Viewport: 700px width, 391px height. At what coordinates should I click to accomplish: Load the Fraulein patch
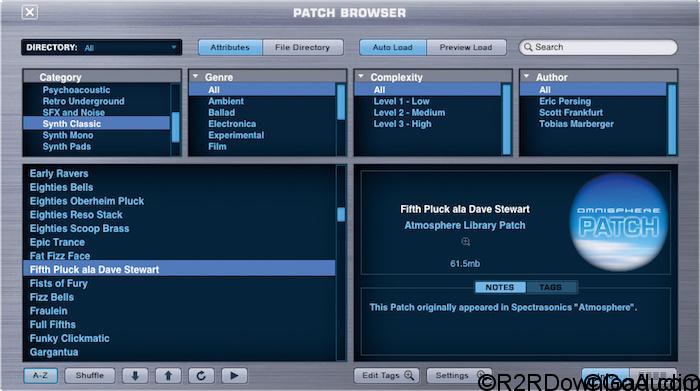tap(49, 311)
